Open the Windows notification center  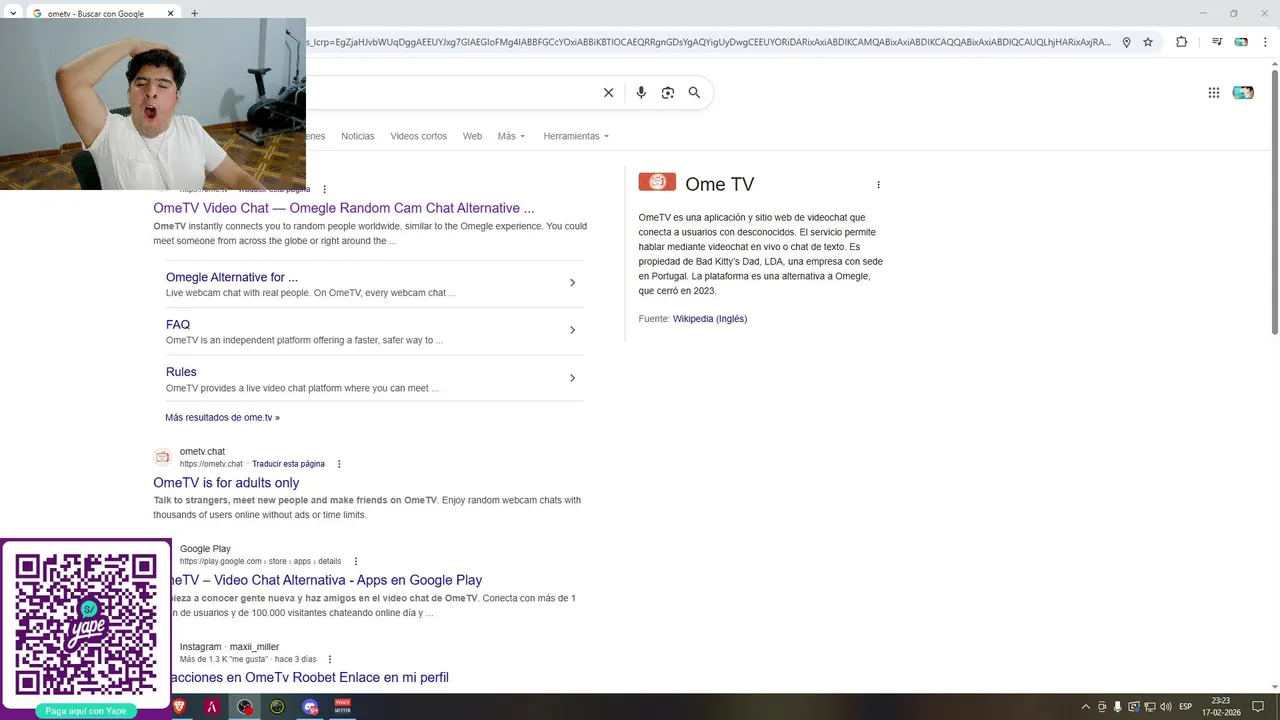pos(1258,707)
